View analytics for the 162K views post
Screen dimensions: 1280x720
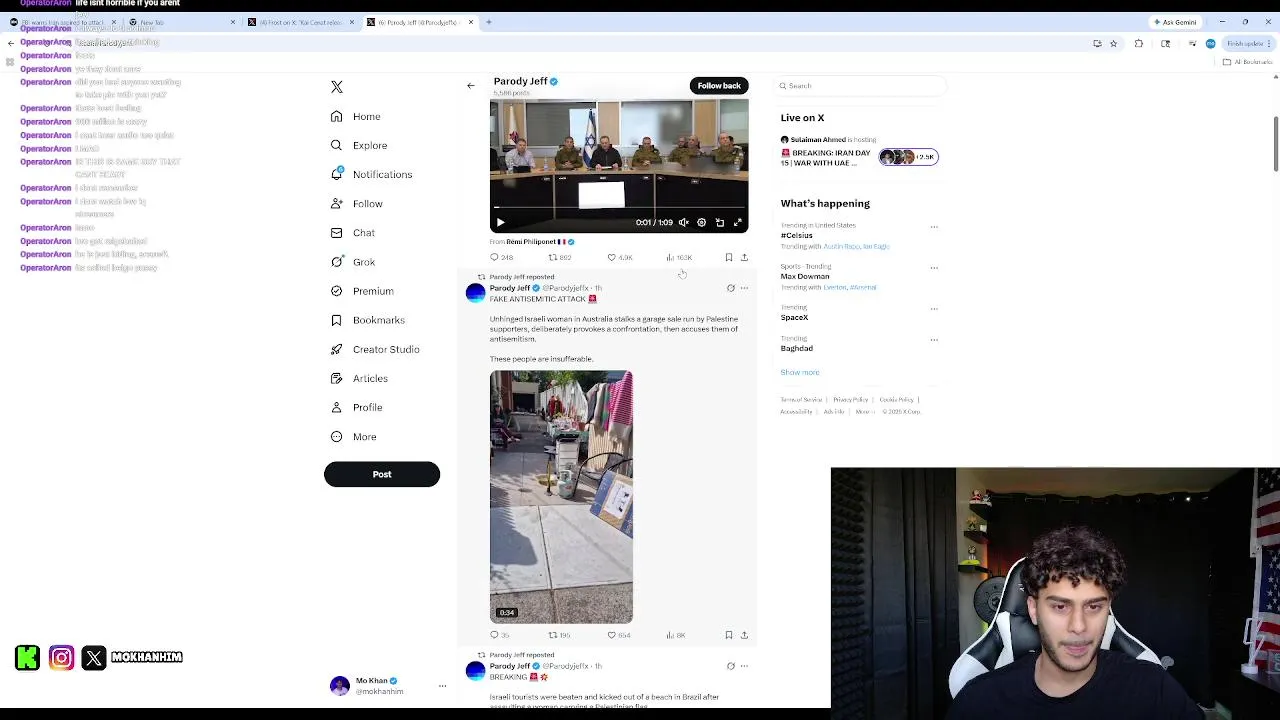679,258
